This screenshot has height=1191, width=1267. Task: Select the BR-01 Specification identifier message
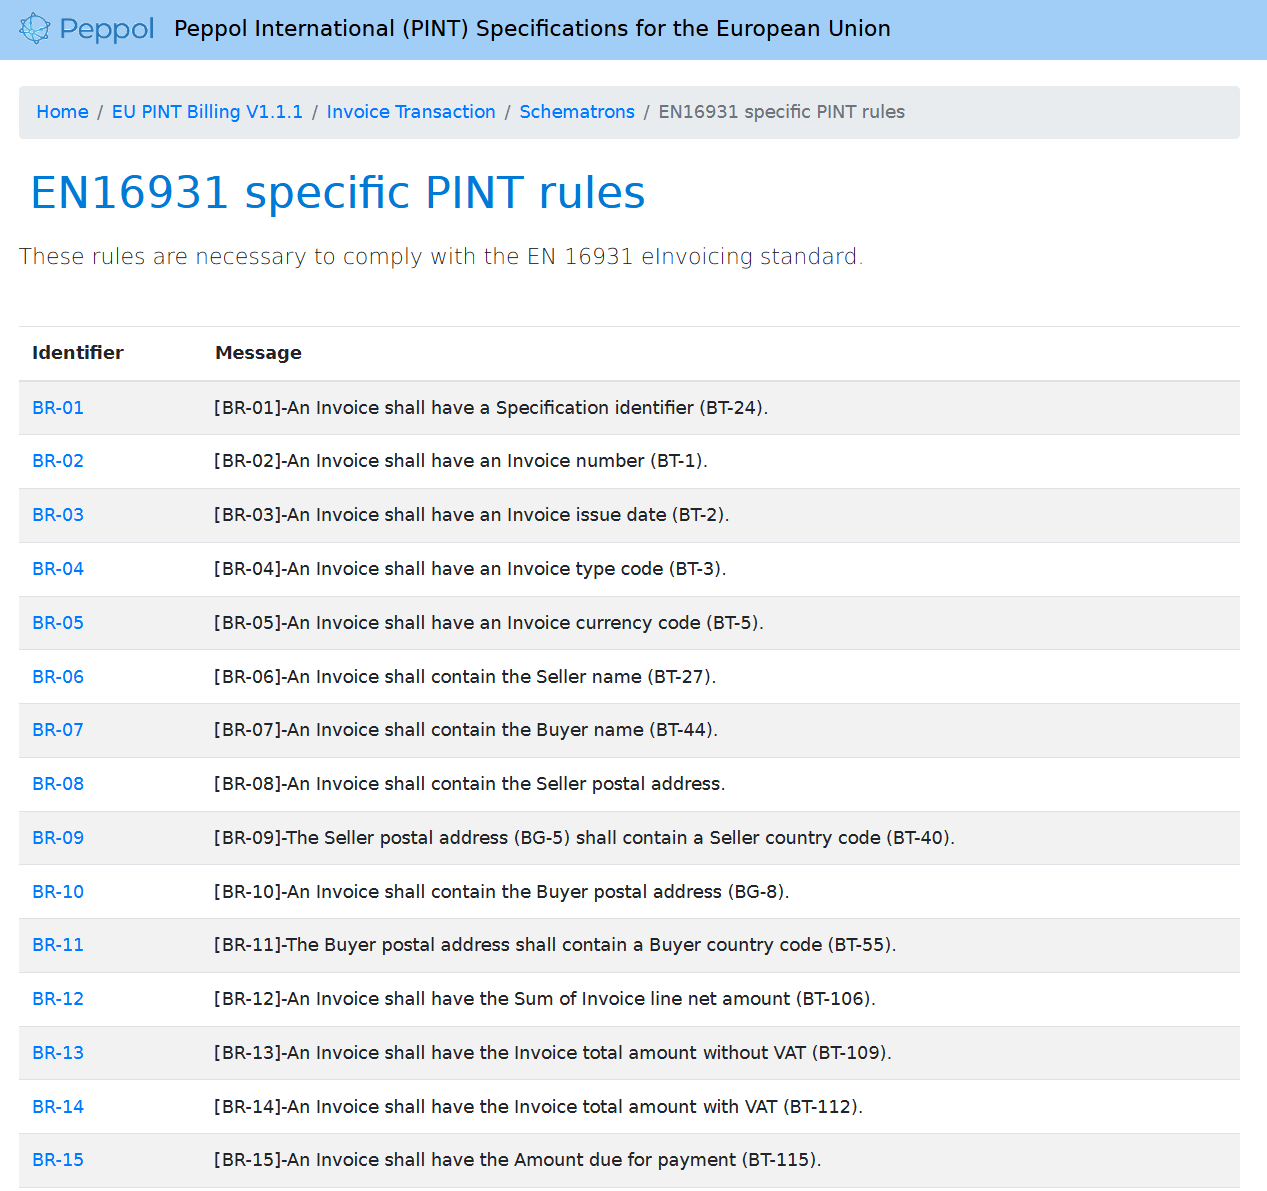pos(491,408)
